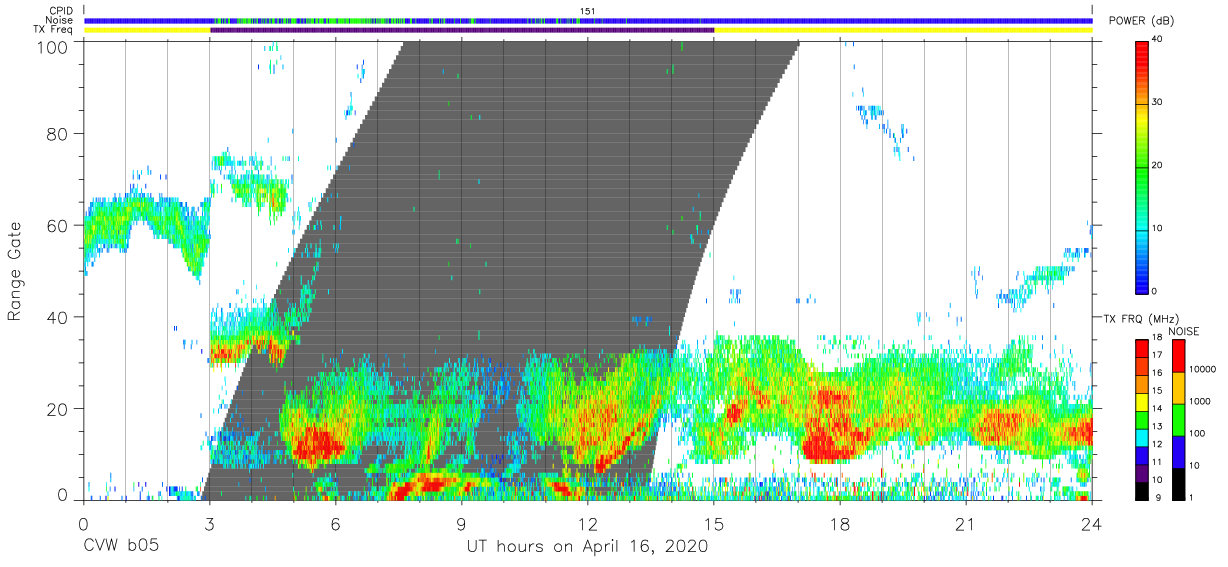Viewport: 1228px width, 567px height.
Task: Click x-axis tick label 3
Action: coord(209,524)
